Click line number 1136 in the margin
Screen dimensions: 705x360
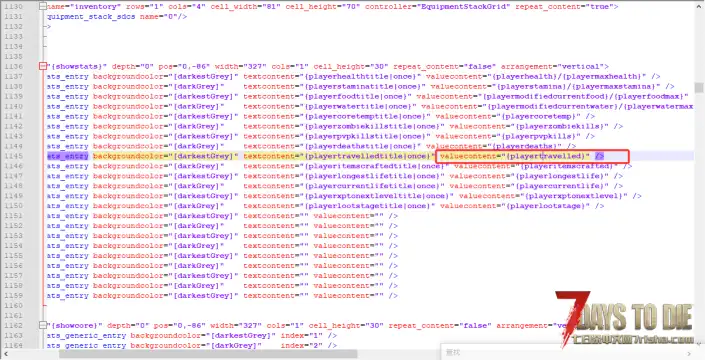click(x=13, y=66)
